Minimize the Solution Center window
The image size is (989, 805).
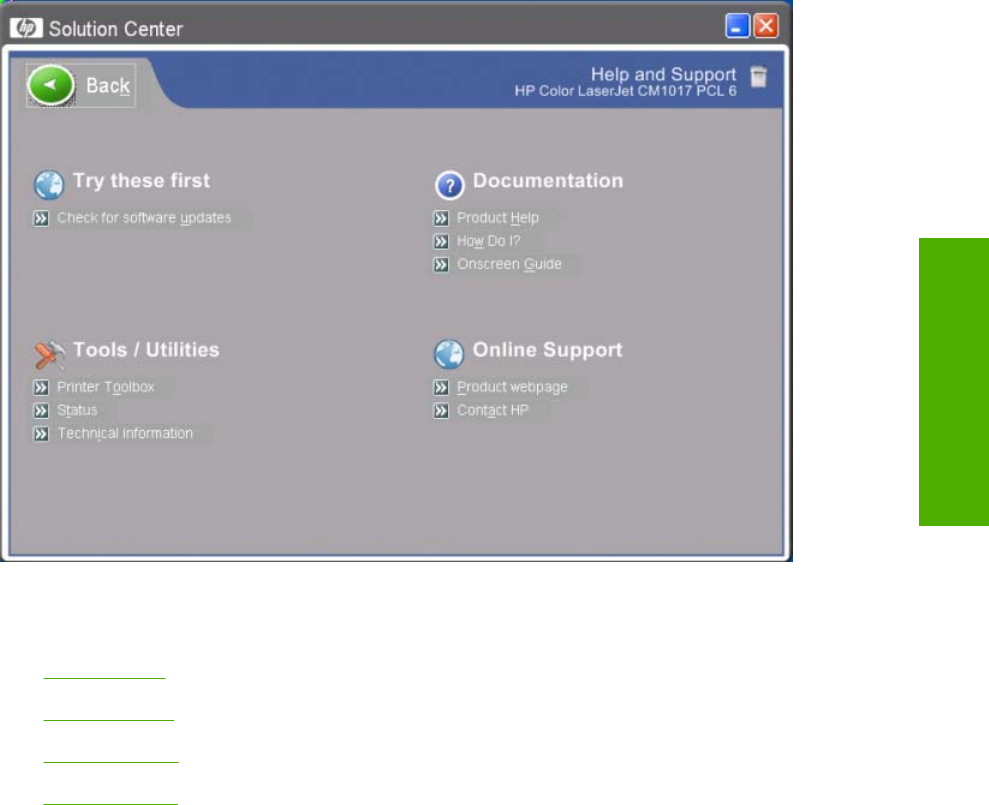point(737,26)
